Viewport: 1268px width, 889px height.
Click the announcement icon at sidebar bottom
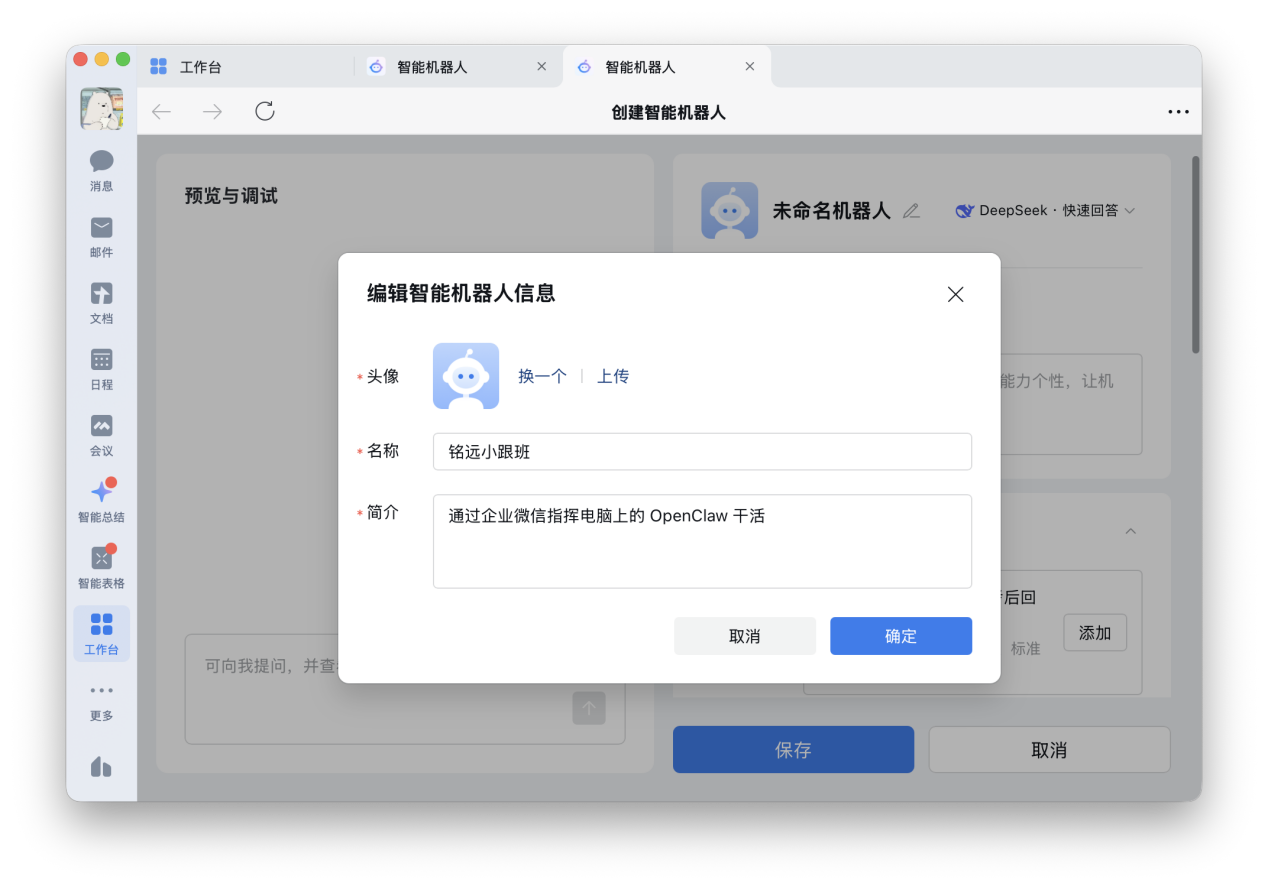point(101,766)
